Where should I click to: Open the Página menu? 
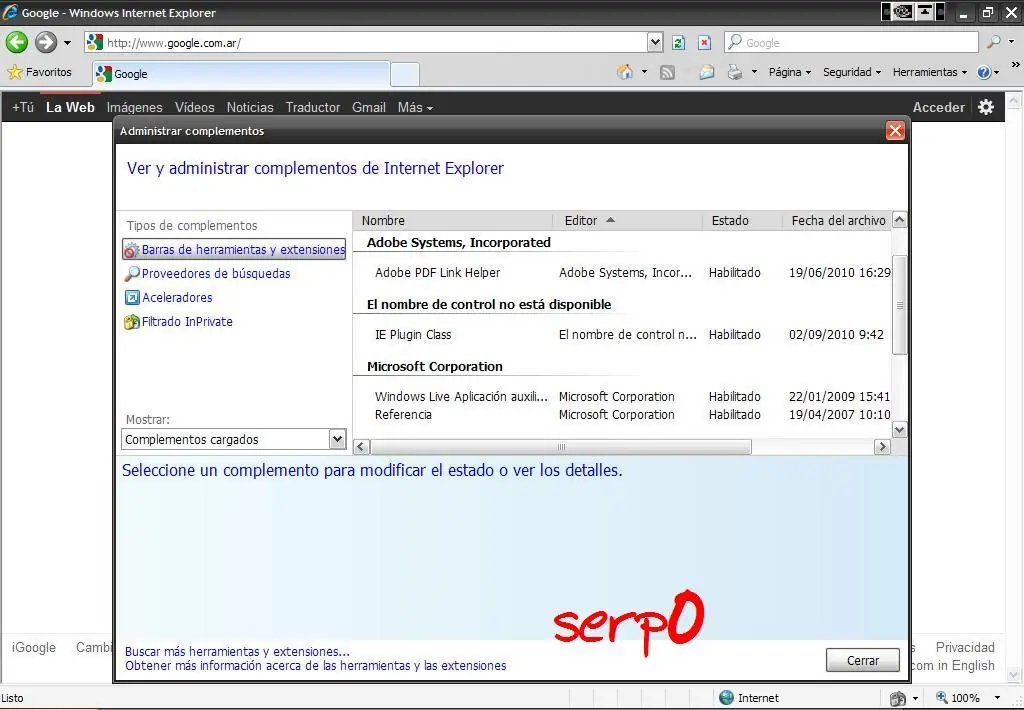click(x=790, y=72)
